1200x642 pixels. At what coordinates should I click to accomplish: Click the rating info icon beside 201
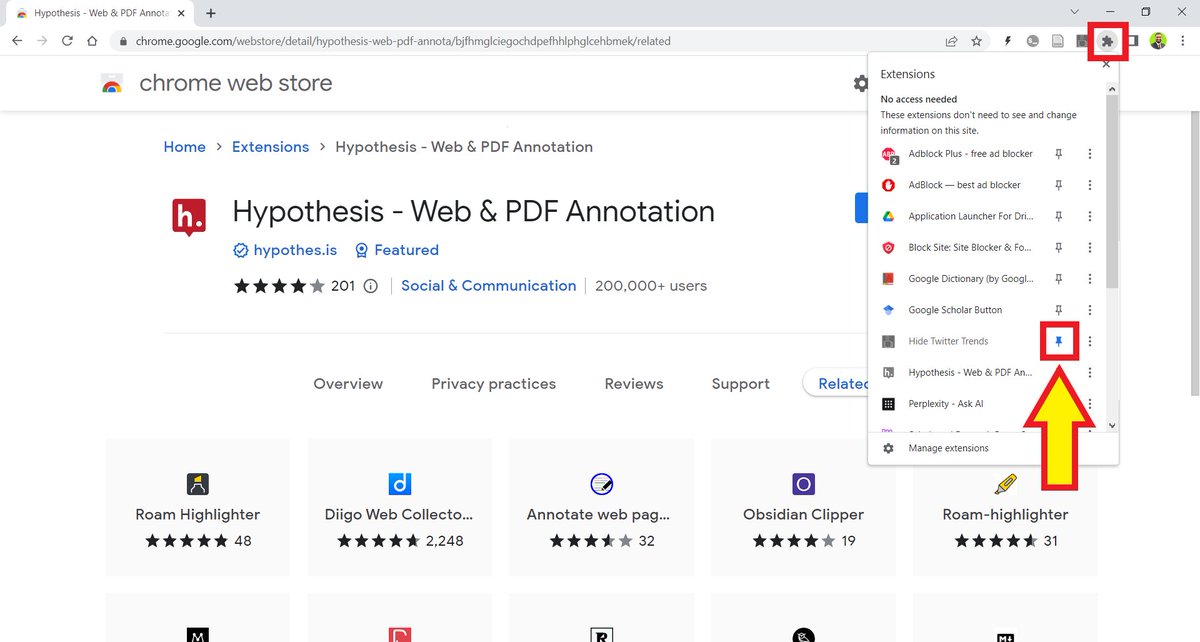coord(371,286)
